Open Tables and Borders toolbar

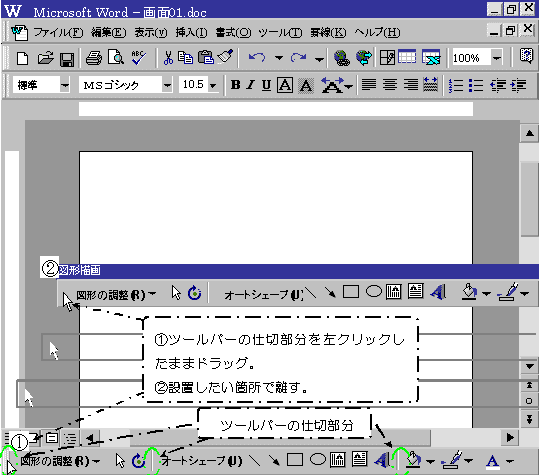click(387, 57)
